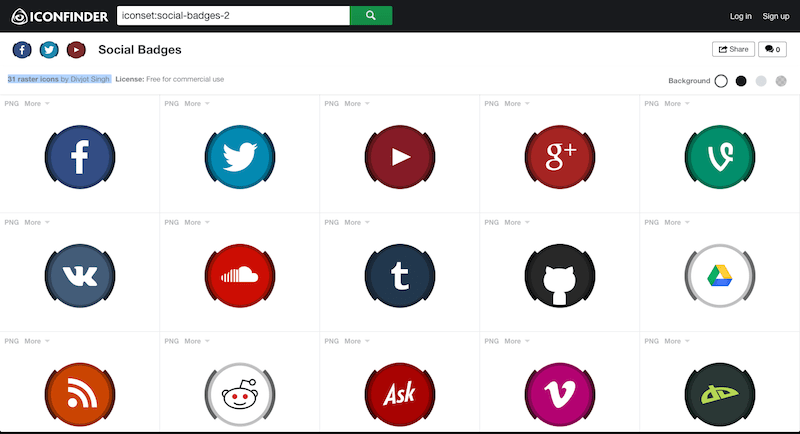Click the Facebook badge icon
This screenshot has height=434, width=800.
[x=80, y=155]
